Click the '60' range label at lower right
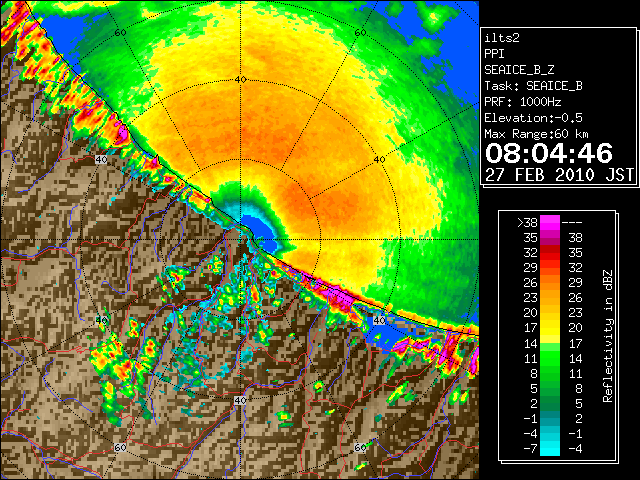Screen dimensions: 640x480 360,448
